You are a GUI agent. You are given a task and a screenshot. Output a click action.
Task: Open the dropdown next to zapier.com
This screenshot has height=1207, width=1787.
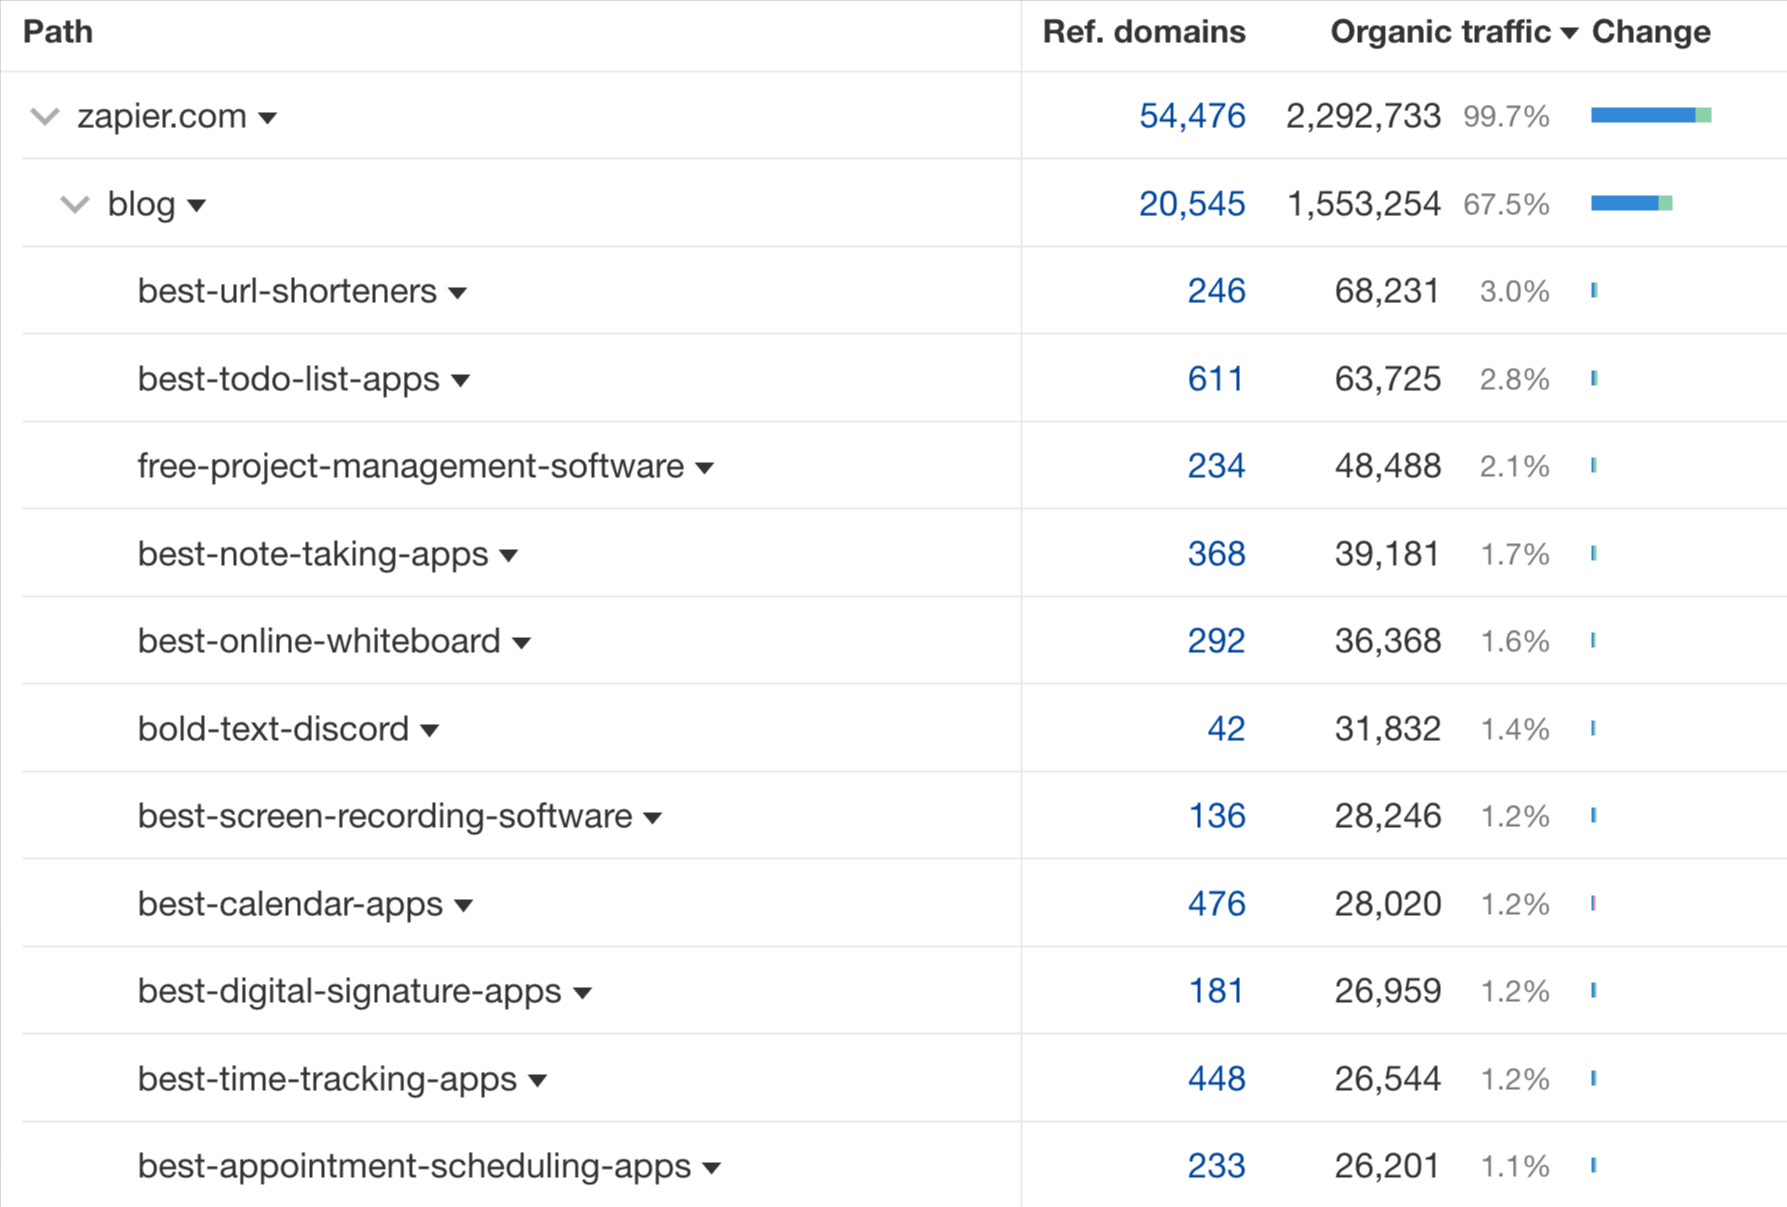(268, 118)
